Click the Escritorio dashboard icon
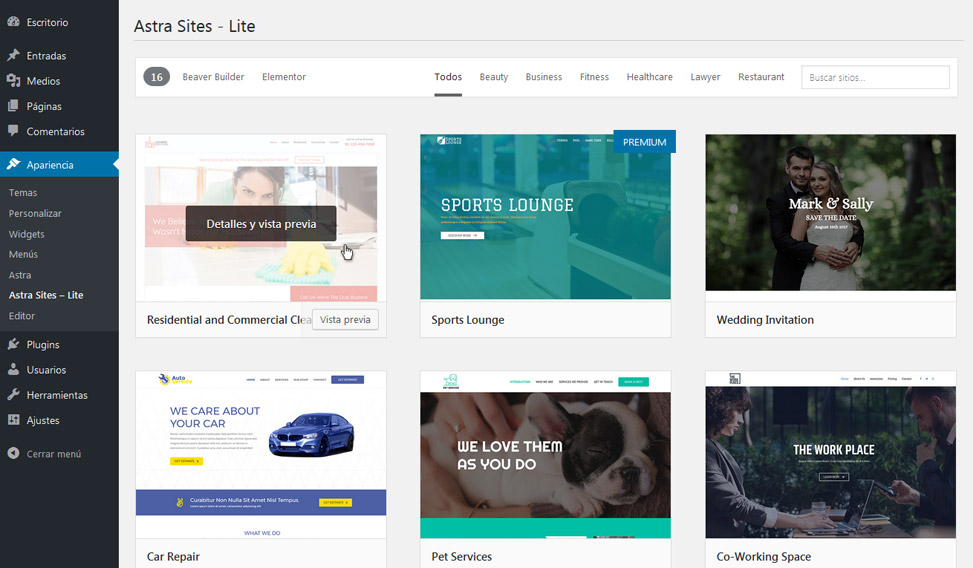This screenshot has width=973, height=568. [13, 21]
